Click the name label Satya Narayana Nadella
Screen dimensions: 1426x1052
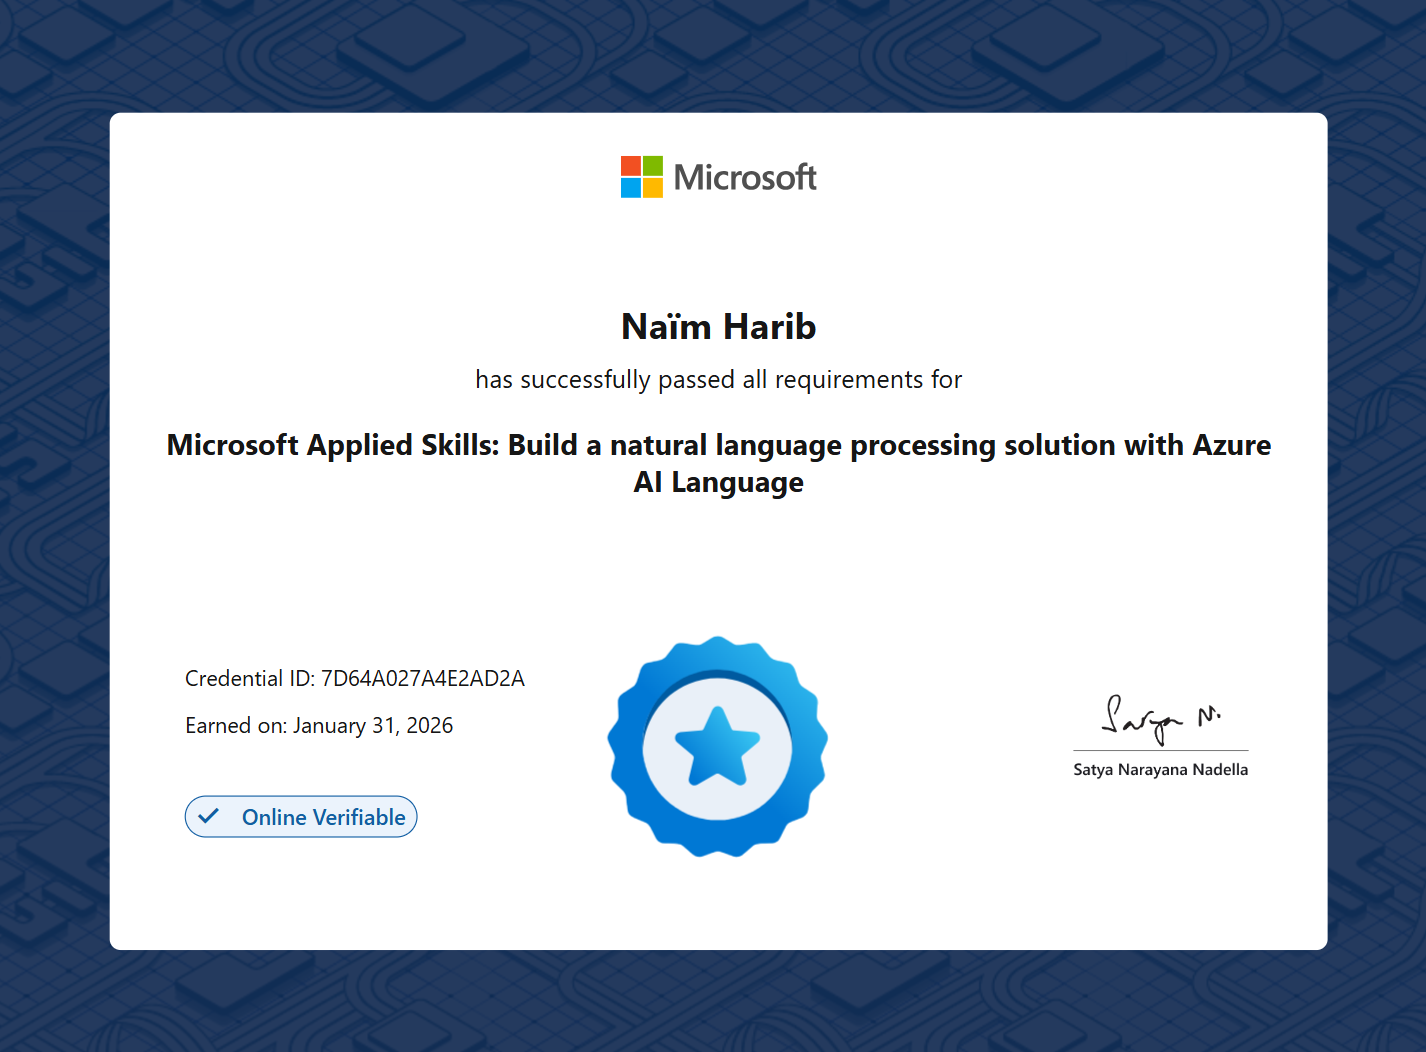pos(1160,769)
